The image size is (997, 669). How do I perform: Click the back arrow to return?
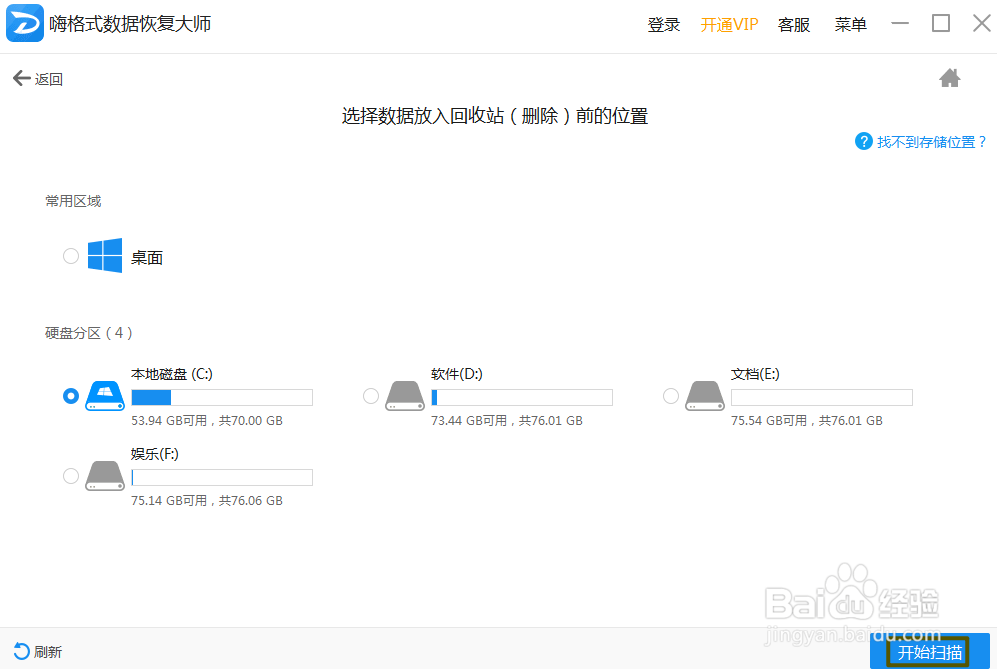(x=22, y=77)
